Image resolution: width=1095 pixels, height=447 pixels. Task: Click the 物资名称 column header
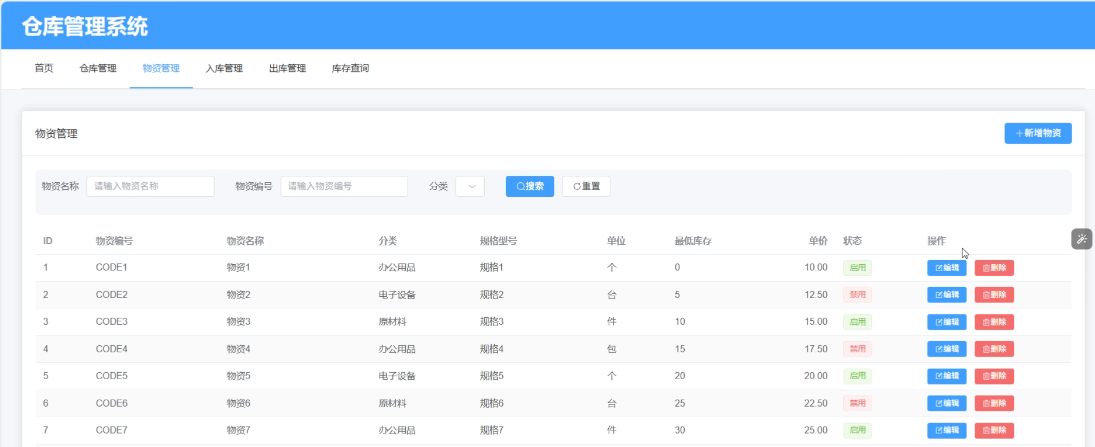click(x=245, y=241)
